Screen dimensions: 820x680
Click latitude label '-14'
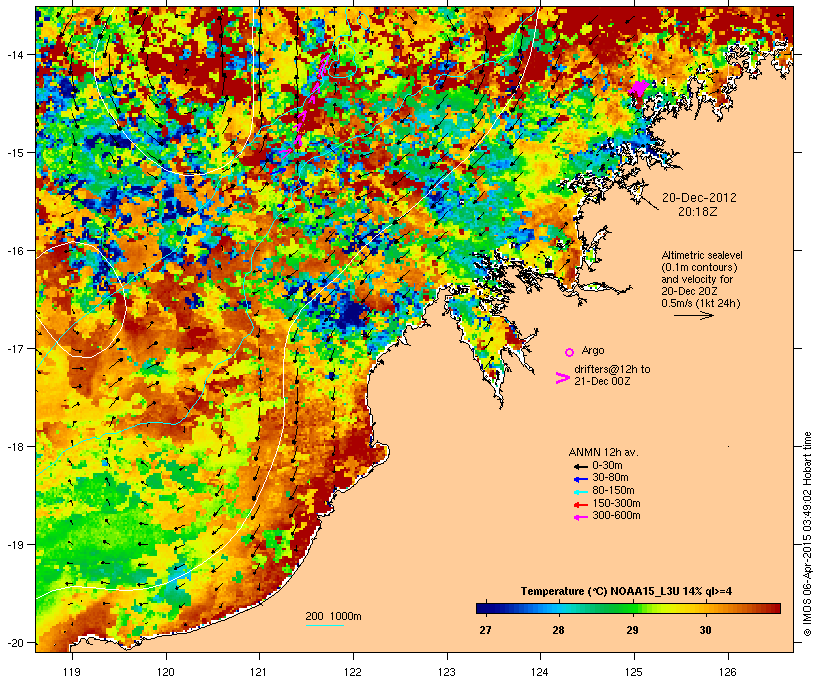pyautogui.click(x=14, y=54)
